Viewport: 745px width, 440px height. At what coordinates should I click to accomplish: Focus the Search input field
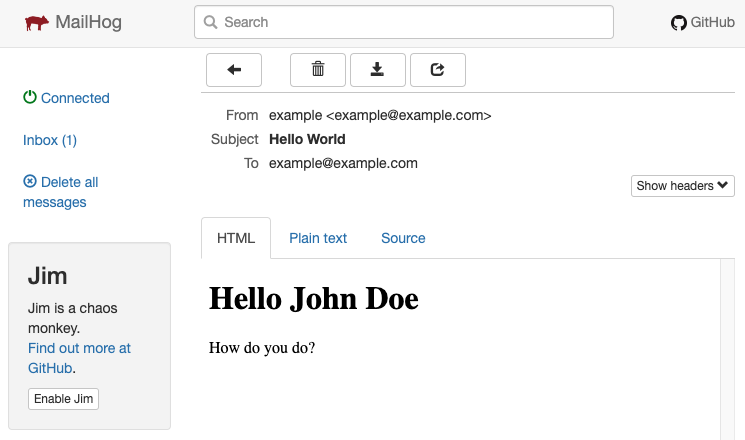tap(404, 22)
